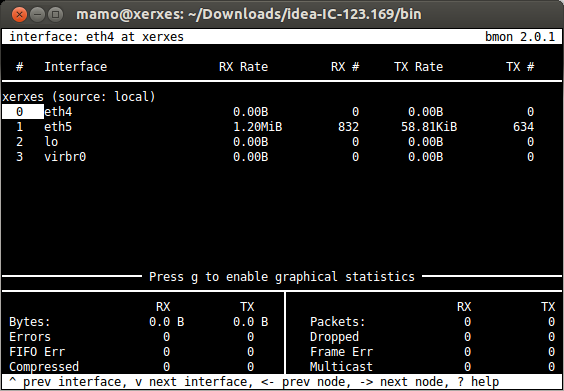Maximize the terminal window
Screen dimensions: 564x391
[55, 15]
